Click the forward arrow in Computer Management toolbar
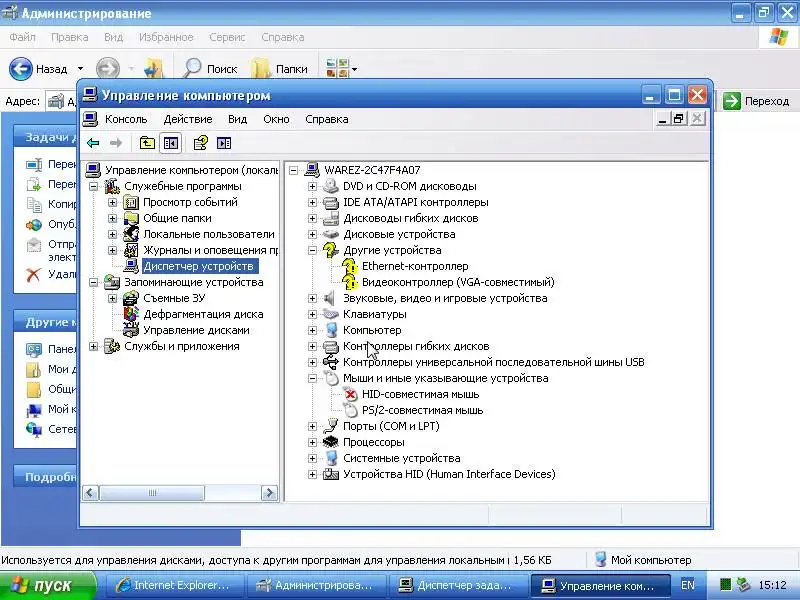Viewport: 800px width, 600px height. [x=116, y=143]
